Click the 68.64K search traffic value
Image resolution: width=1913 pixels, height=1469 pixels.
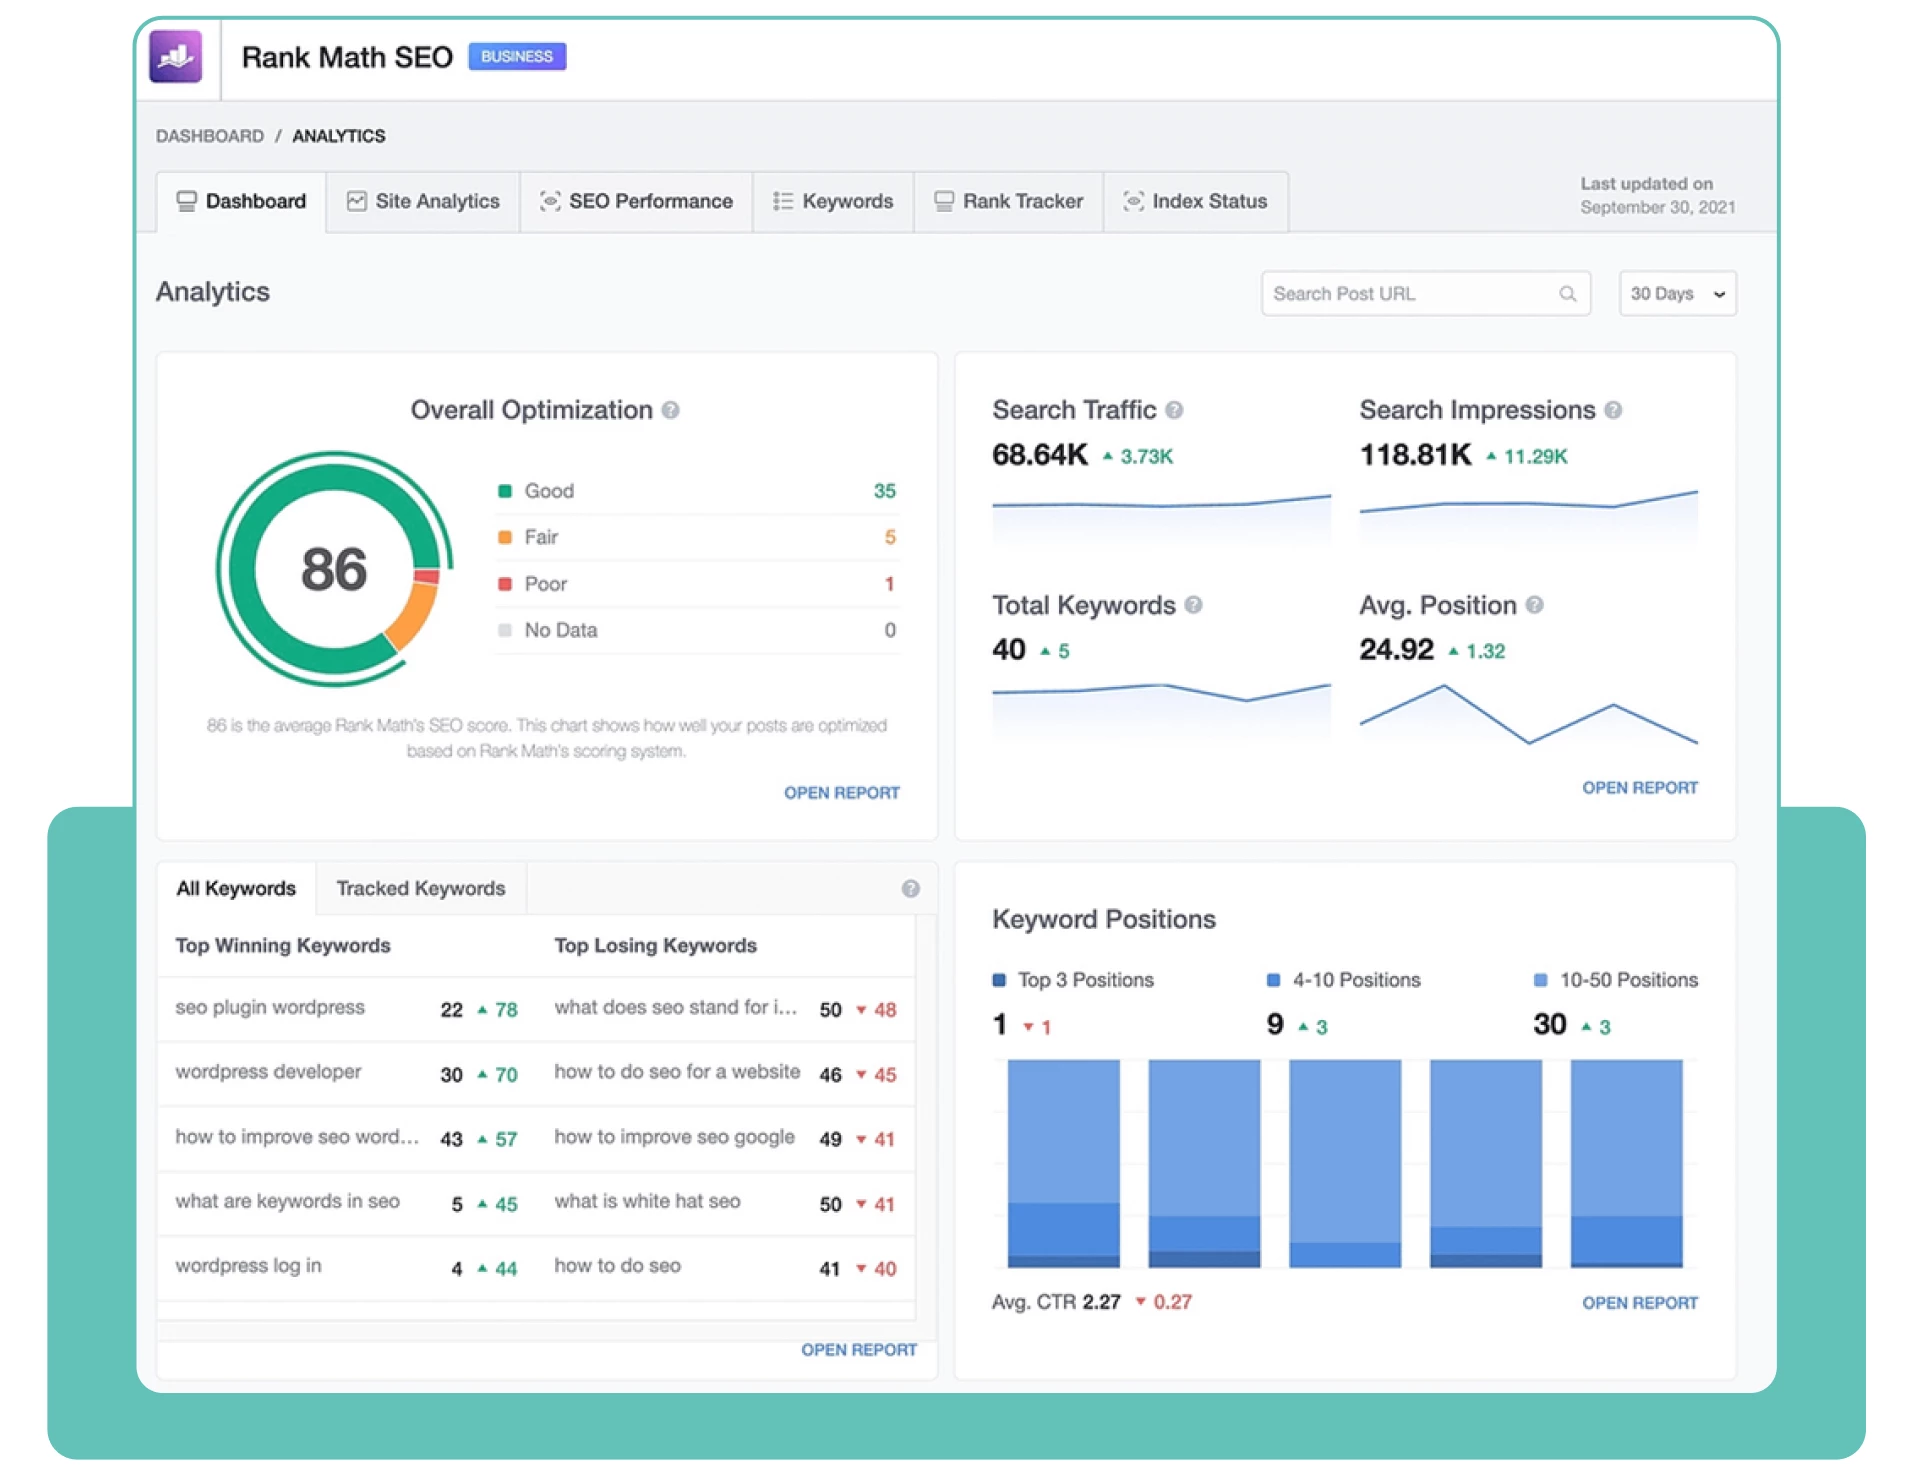pos(1039,455)
